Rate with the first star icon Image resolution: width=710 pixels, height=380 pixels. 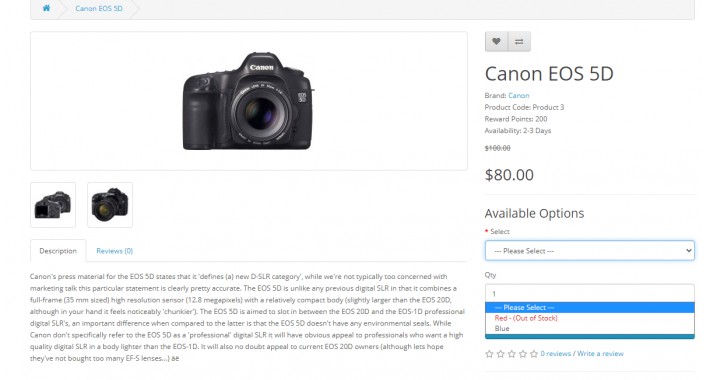[489, 354]
